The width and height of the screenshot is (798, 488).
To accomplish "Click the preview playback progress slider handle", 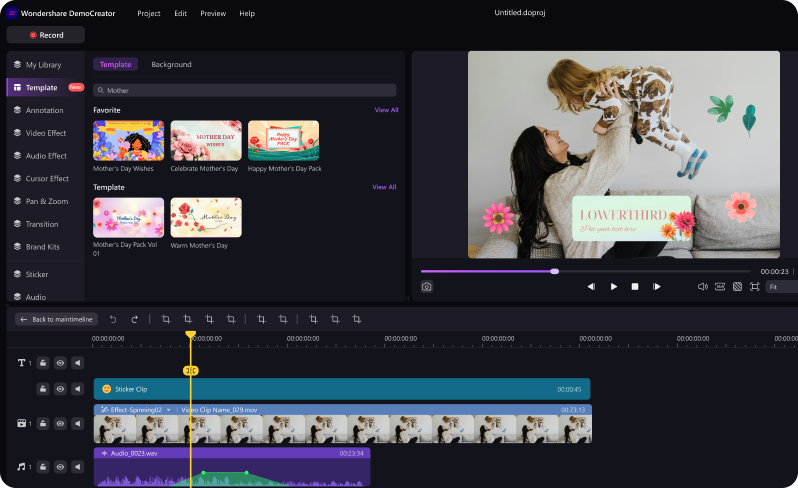I will click(555, 271).
